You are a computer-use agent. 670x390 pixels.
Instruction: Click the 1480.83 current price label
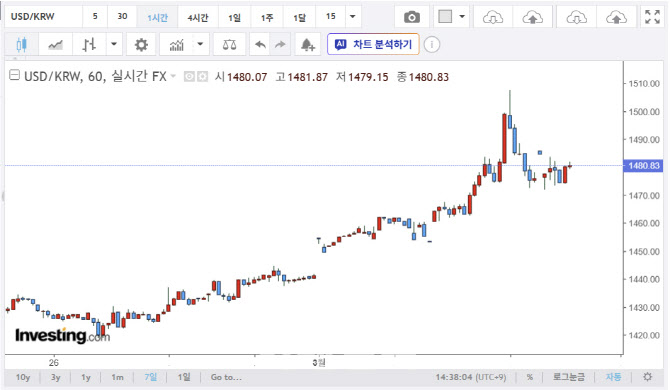click(x=644, y=166)
